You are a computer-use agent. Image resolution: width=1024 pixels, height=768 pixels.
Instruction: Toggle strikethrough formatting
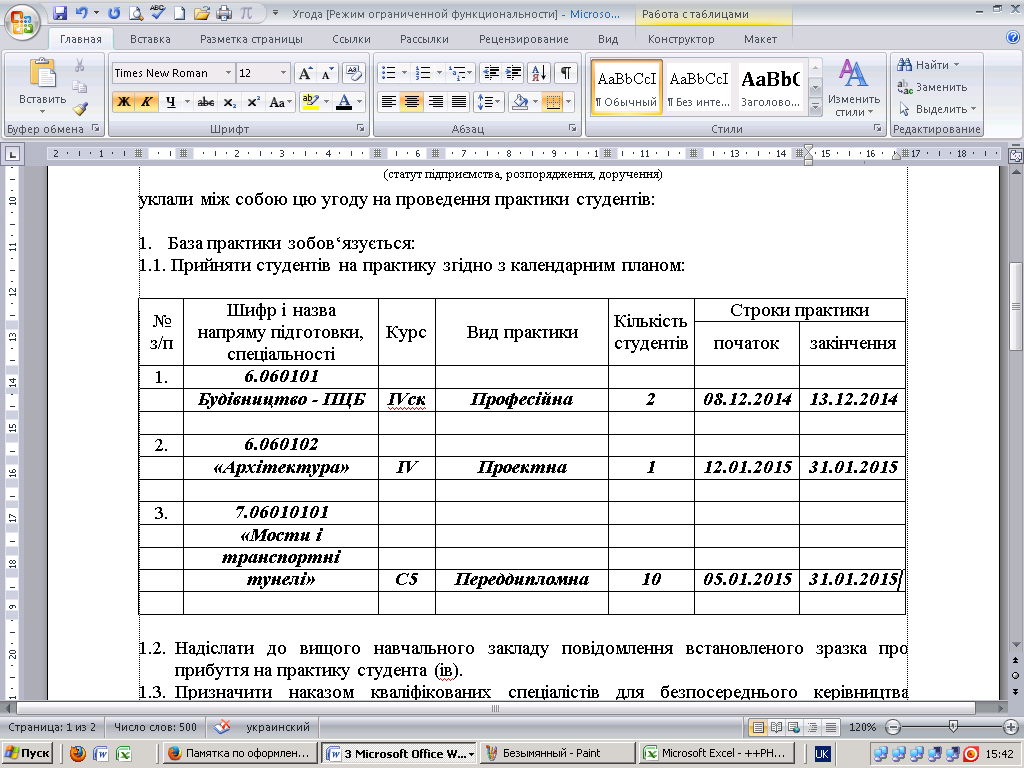(x=206, y=102)
